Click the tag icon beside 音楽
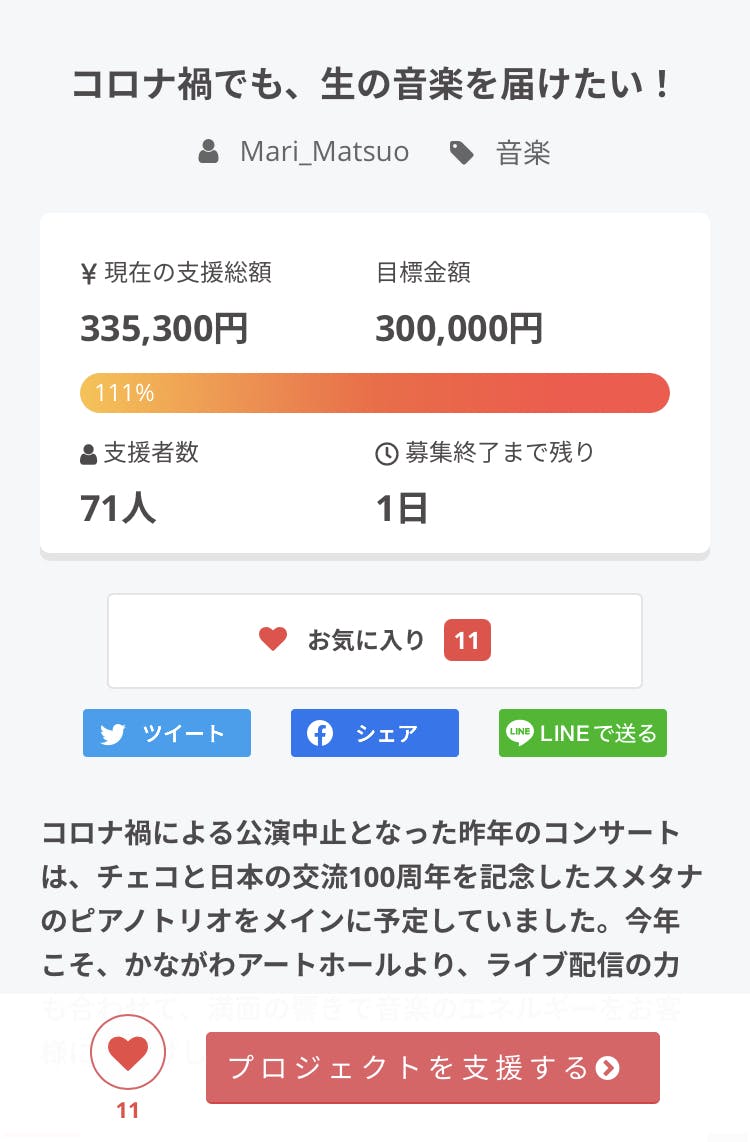The height and width of the screenshot is (1142, 750). pyautogui.click(x=461, y=153)
